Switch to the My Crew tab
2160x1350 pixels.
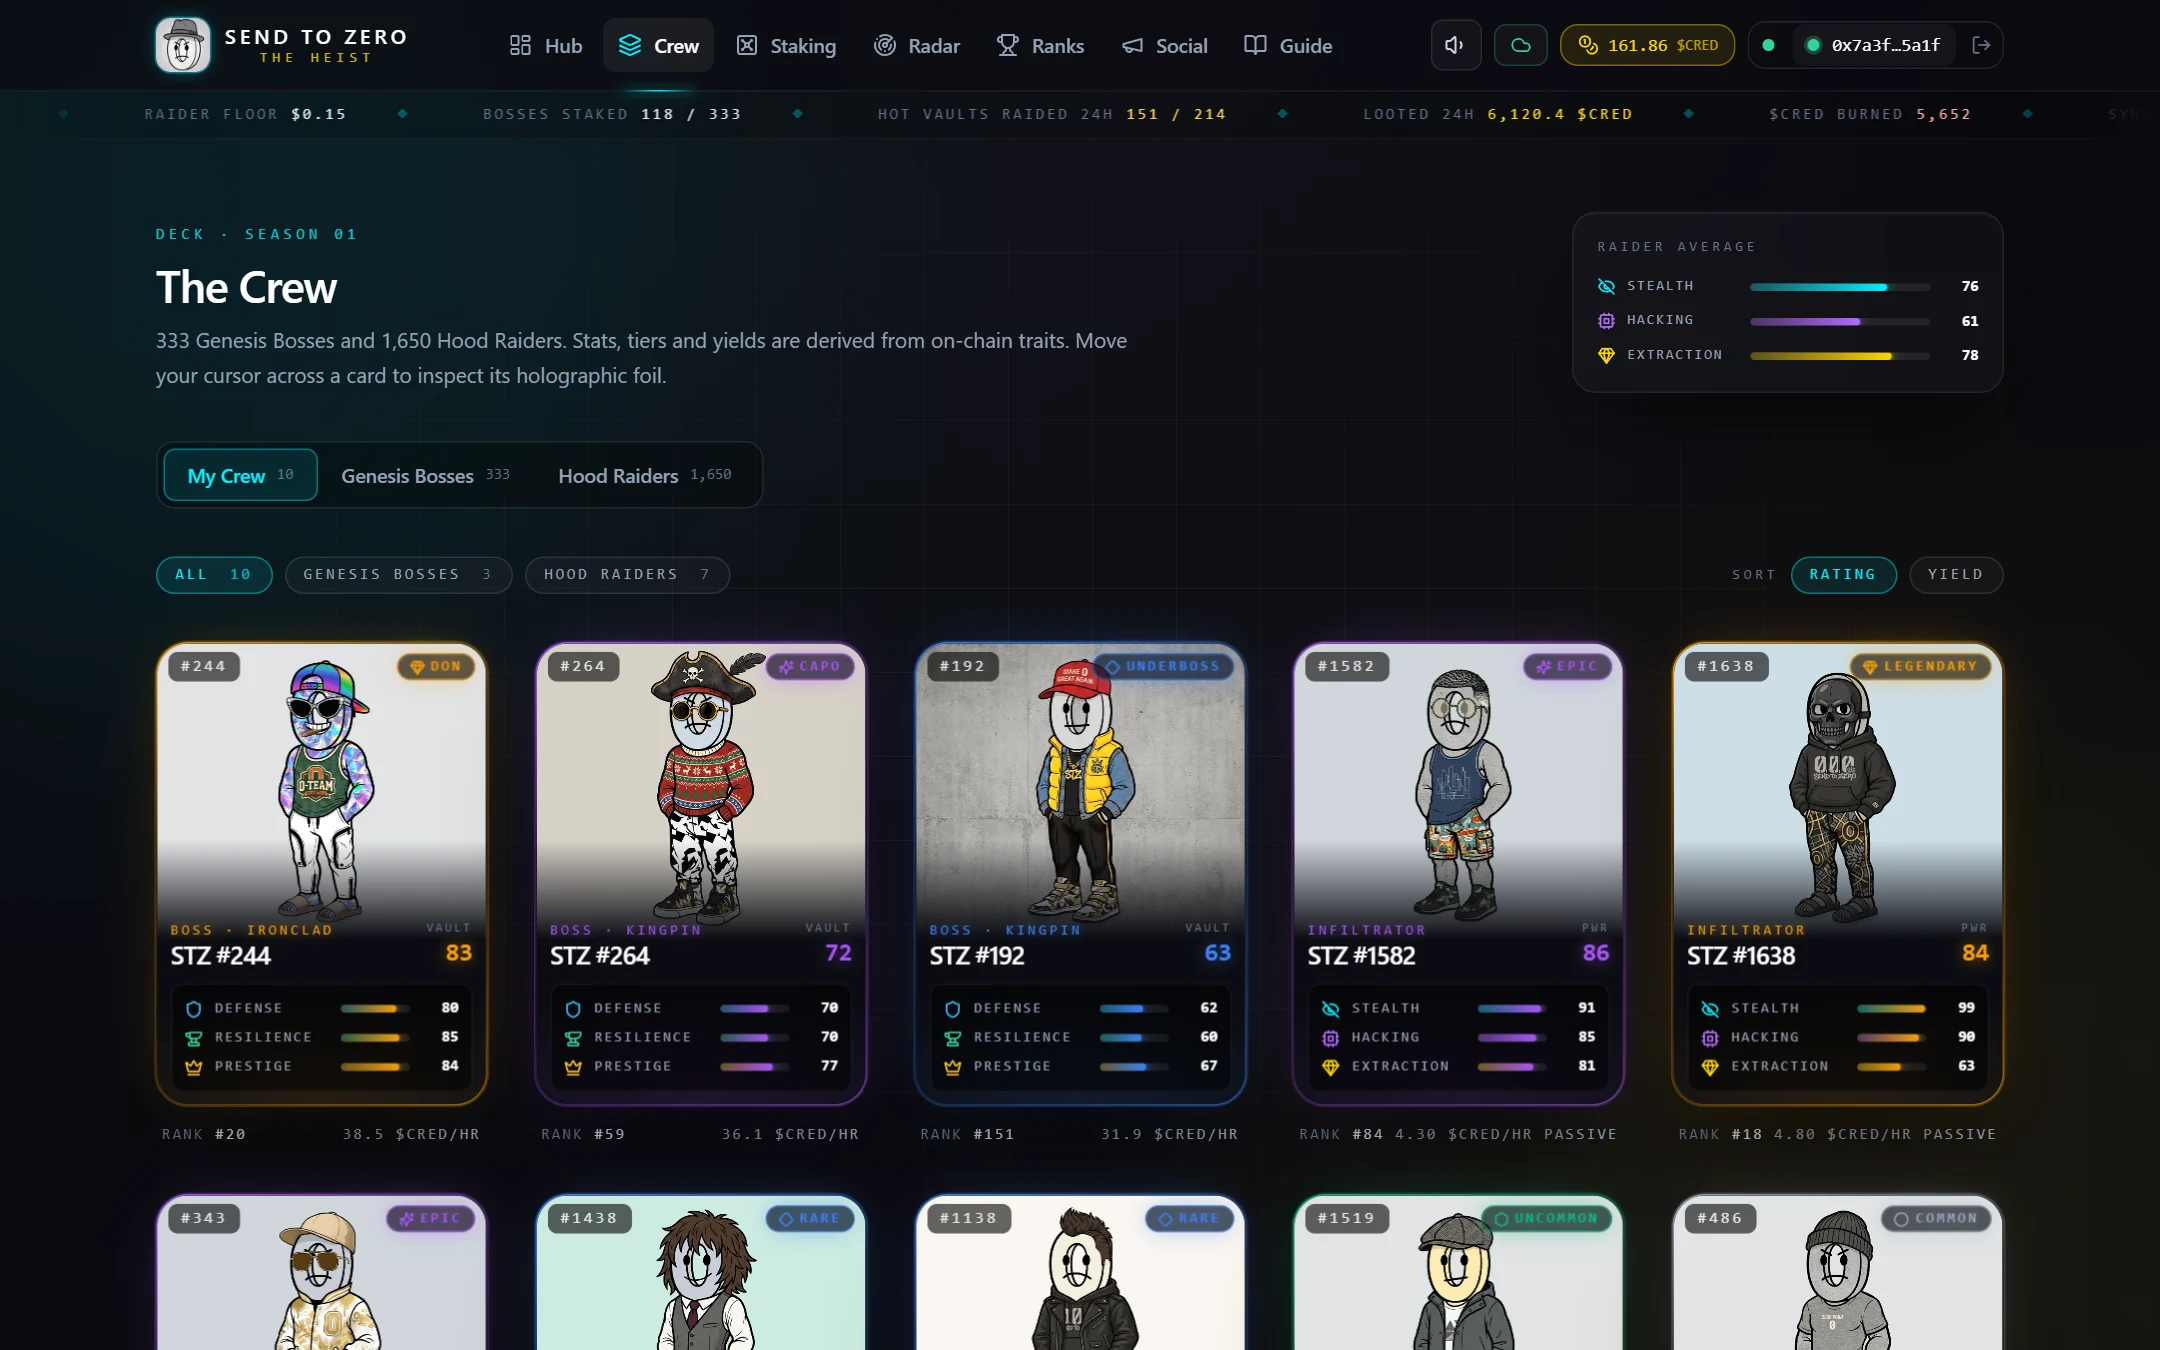coord(240,475)
